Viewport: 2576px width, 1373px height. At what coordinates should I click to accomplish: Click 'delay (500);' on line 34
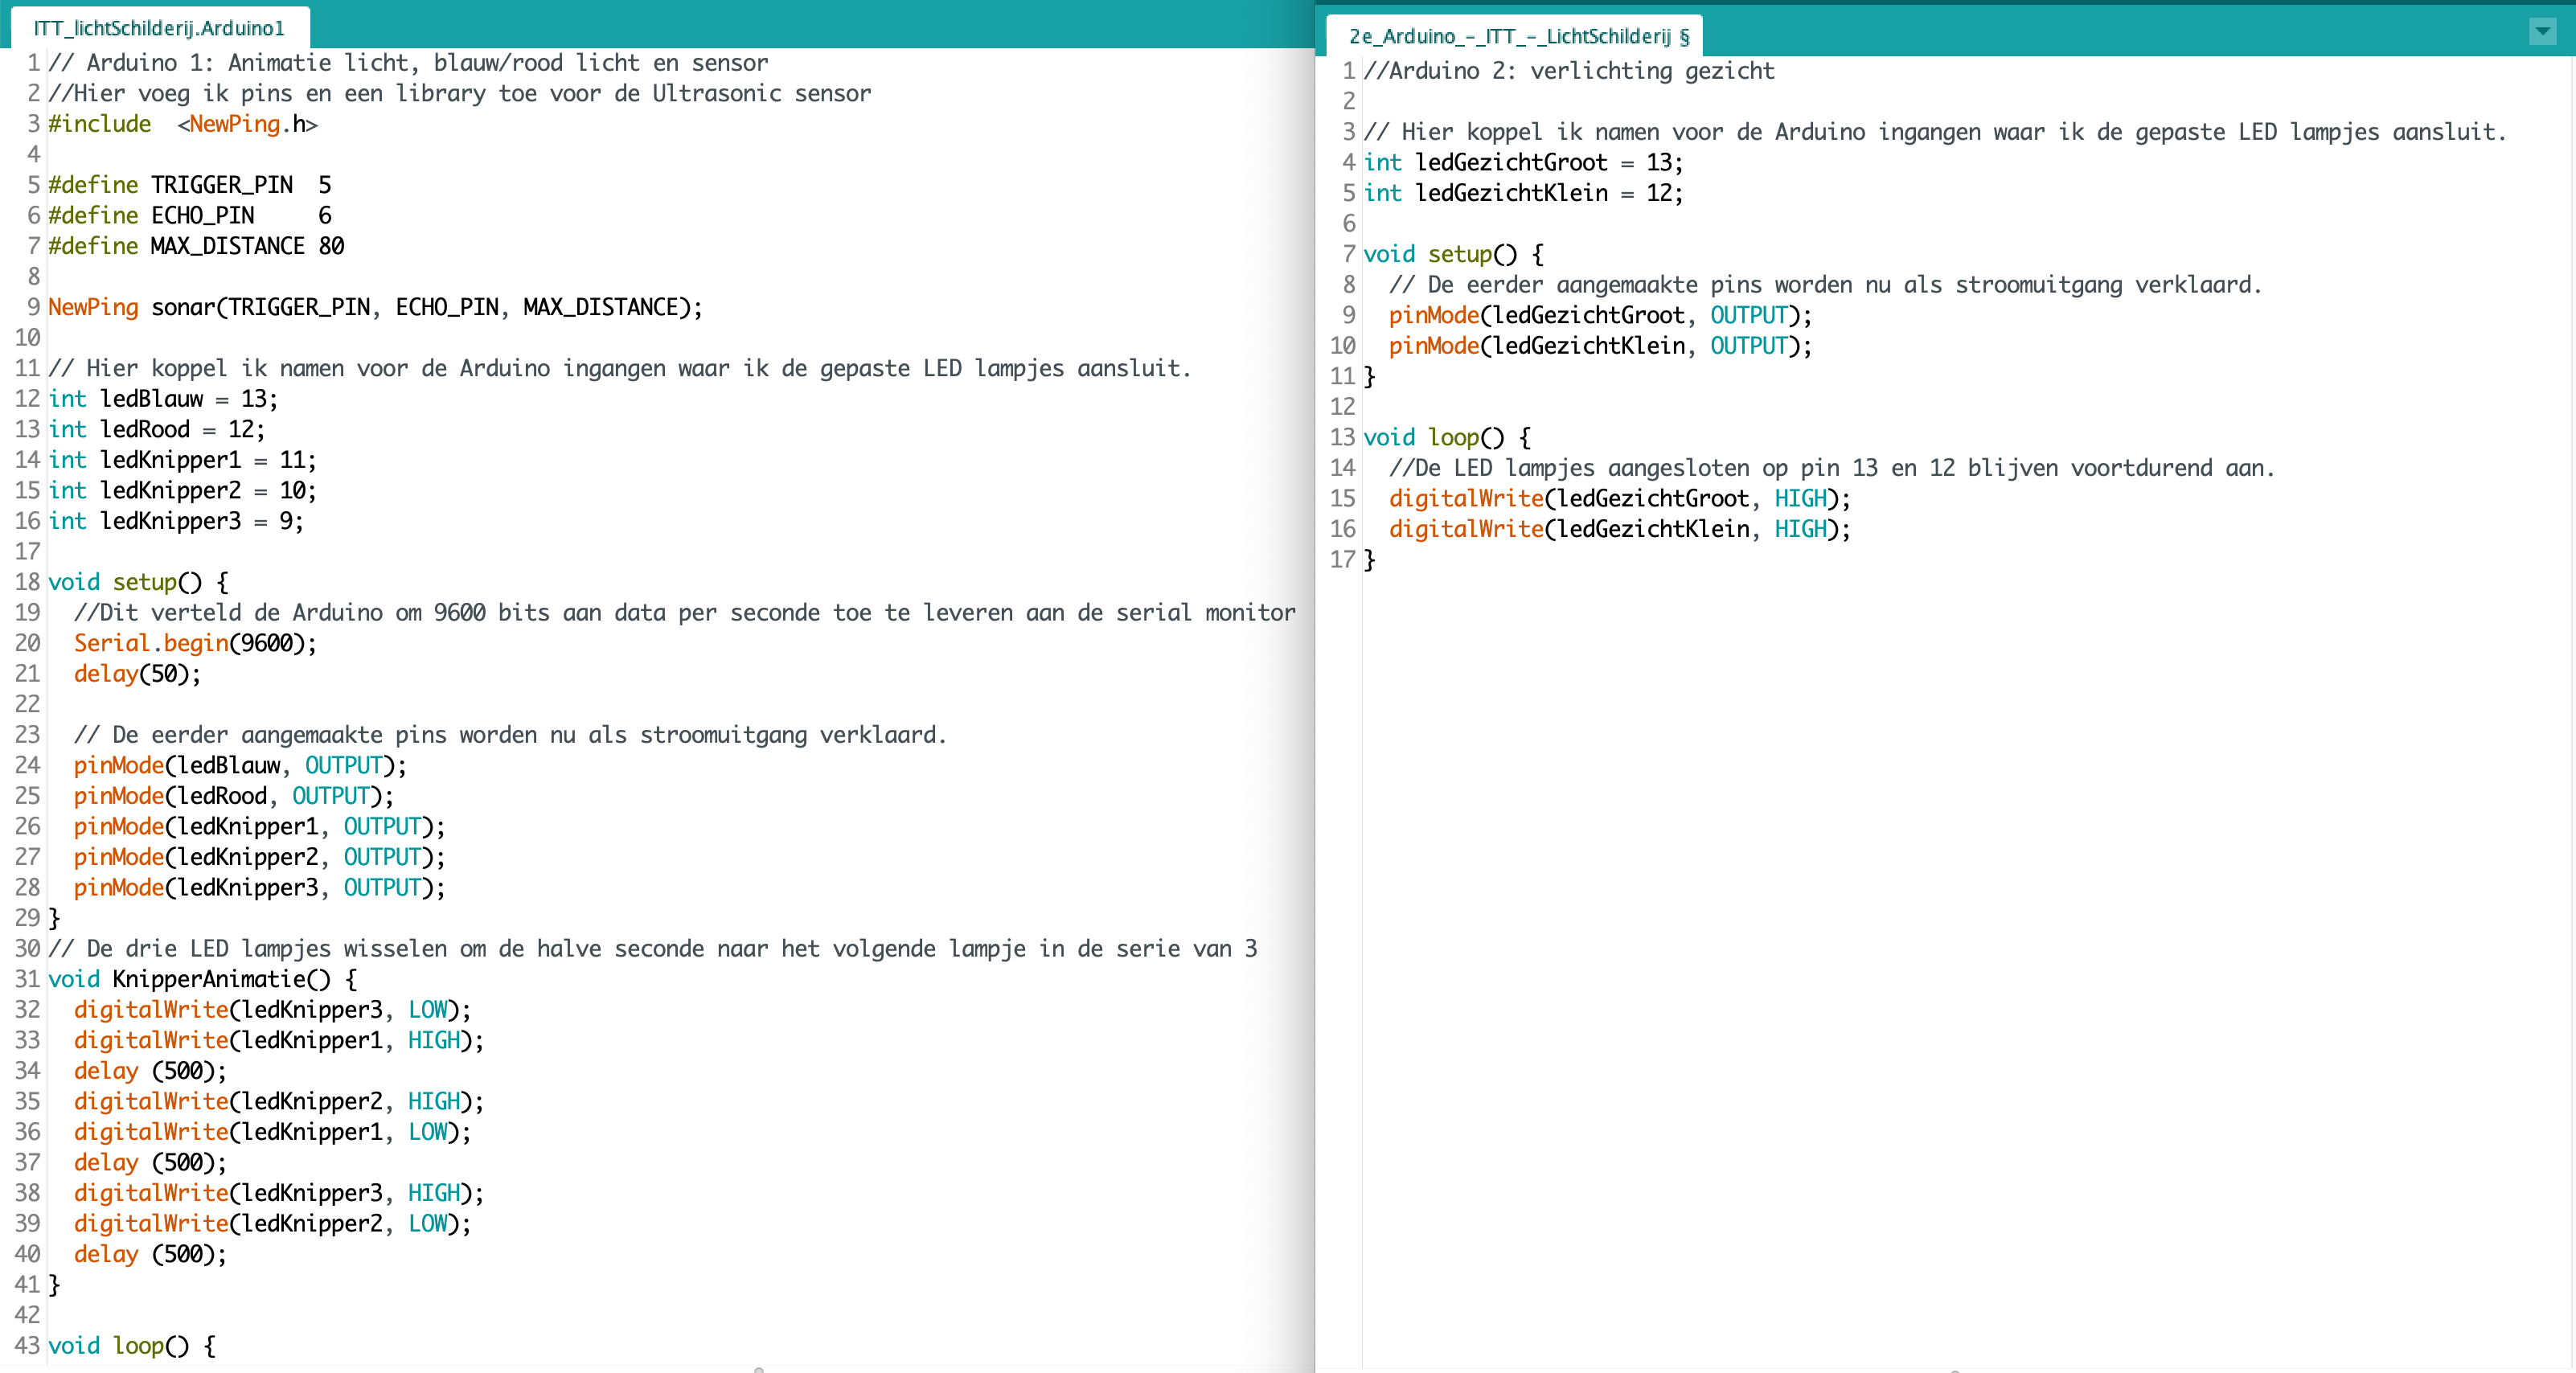[x=150, y=1071]
